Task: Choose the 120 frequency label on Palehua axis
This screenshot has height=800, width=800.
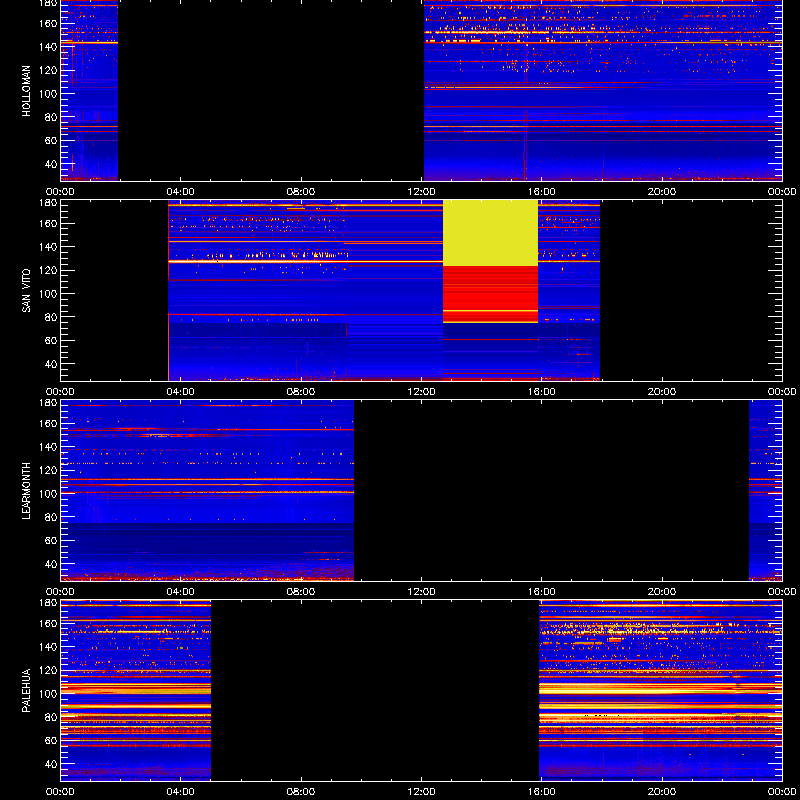Action: [x=49, y=670]
